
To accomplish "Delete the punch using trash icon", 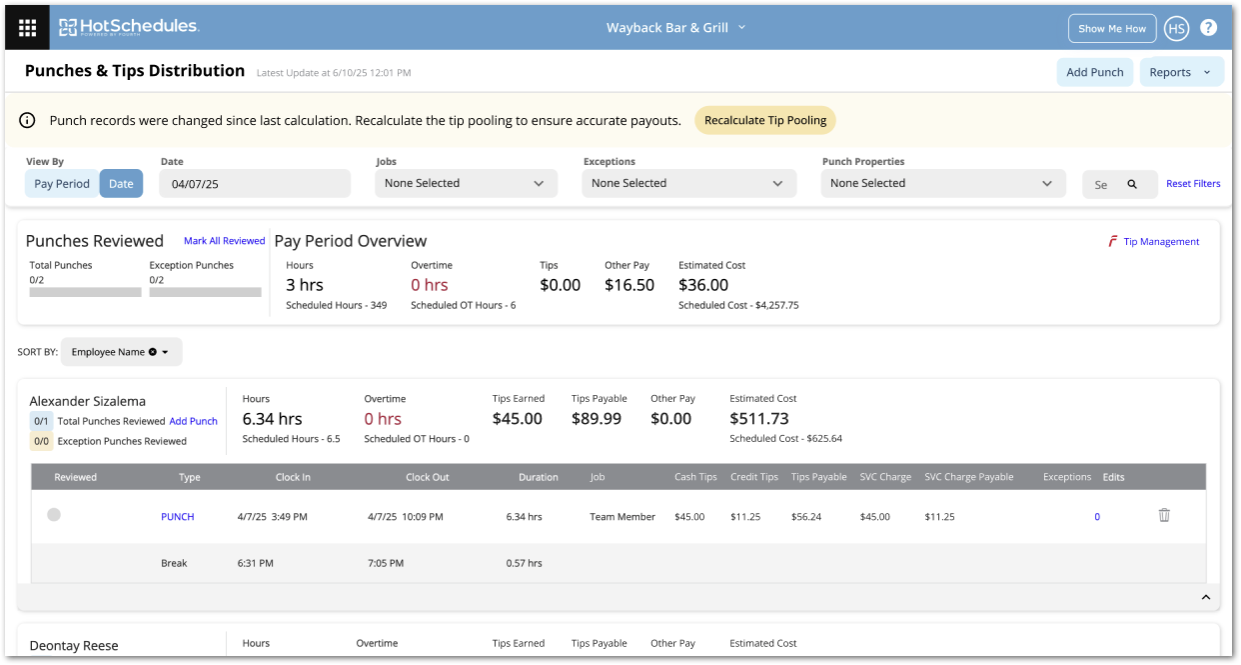I will pos(1164,515).
